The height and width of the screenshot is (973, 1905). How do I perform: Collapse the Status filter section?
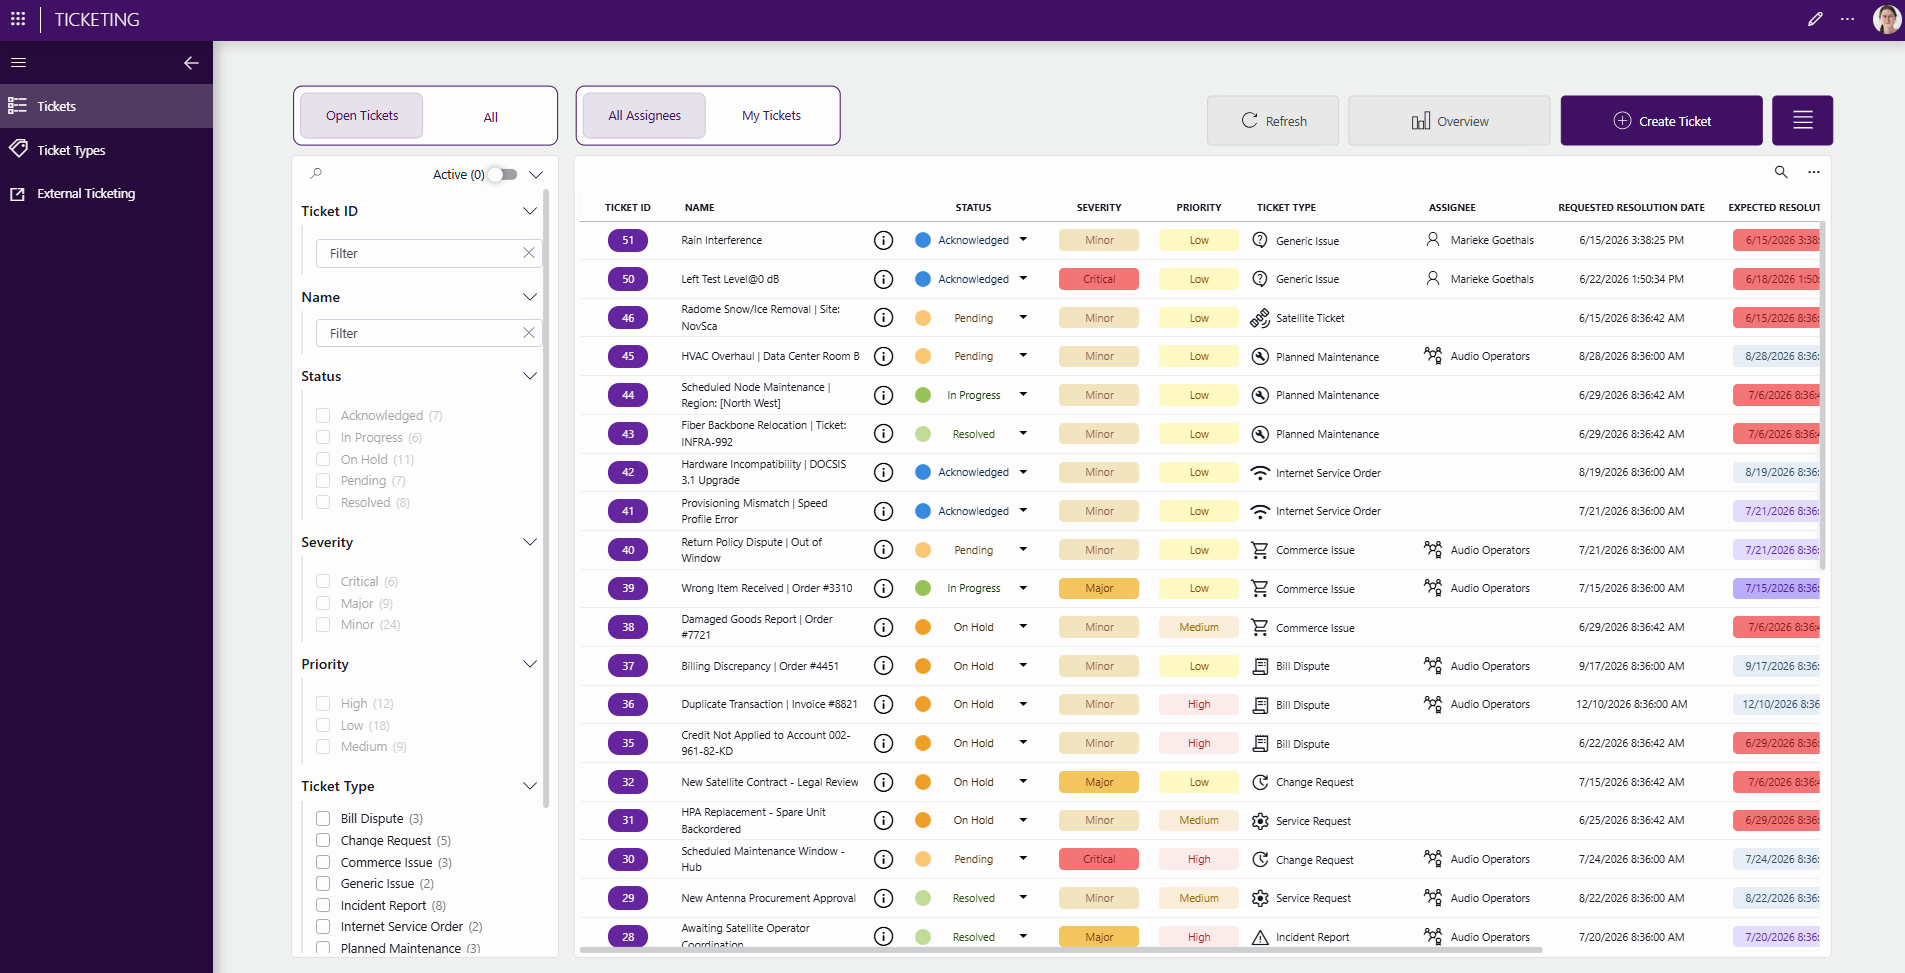[530, 376]
